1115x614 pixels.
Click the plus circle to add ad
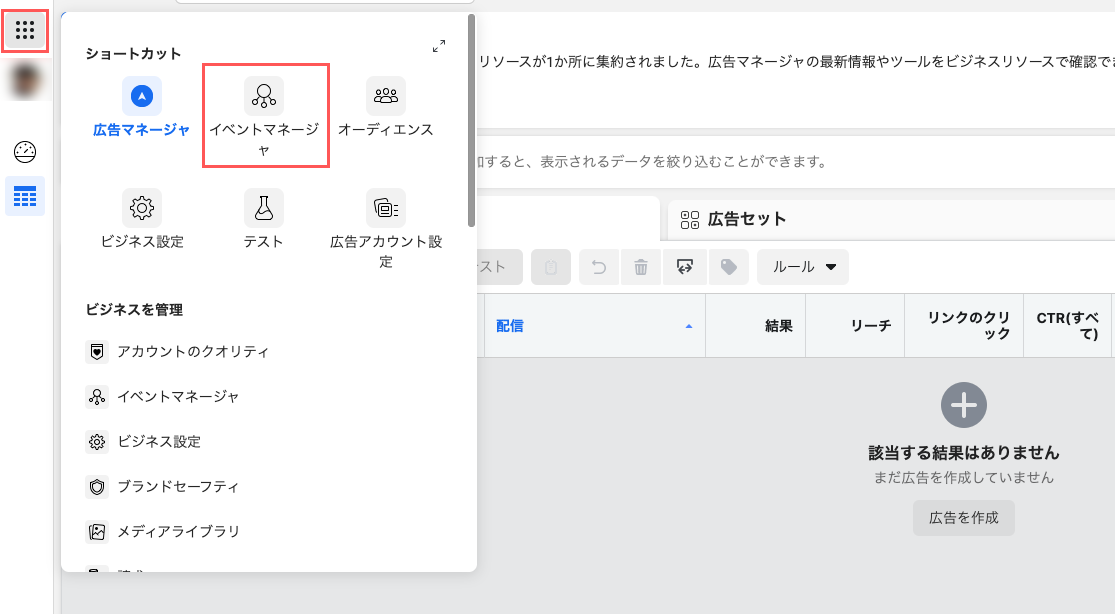point(963,405)
